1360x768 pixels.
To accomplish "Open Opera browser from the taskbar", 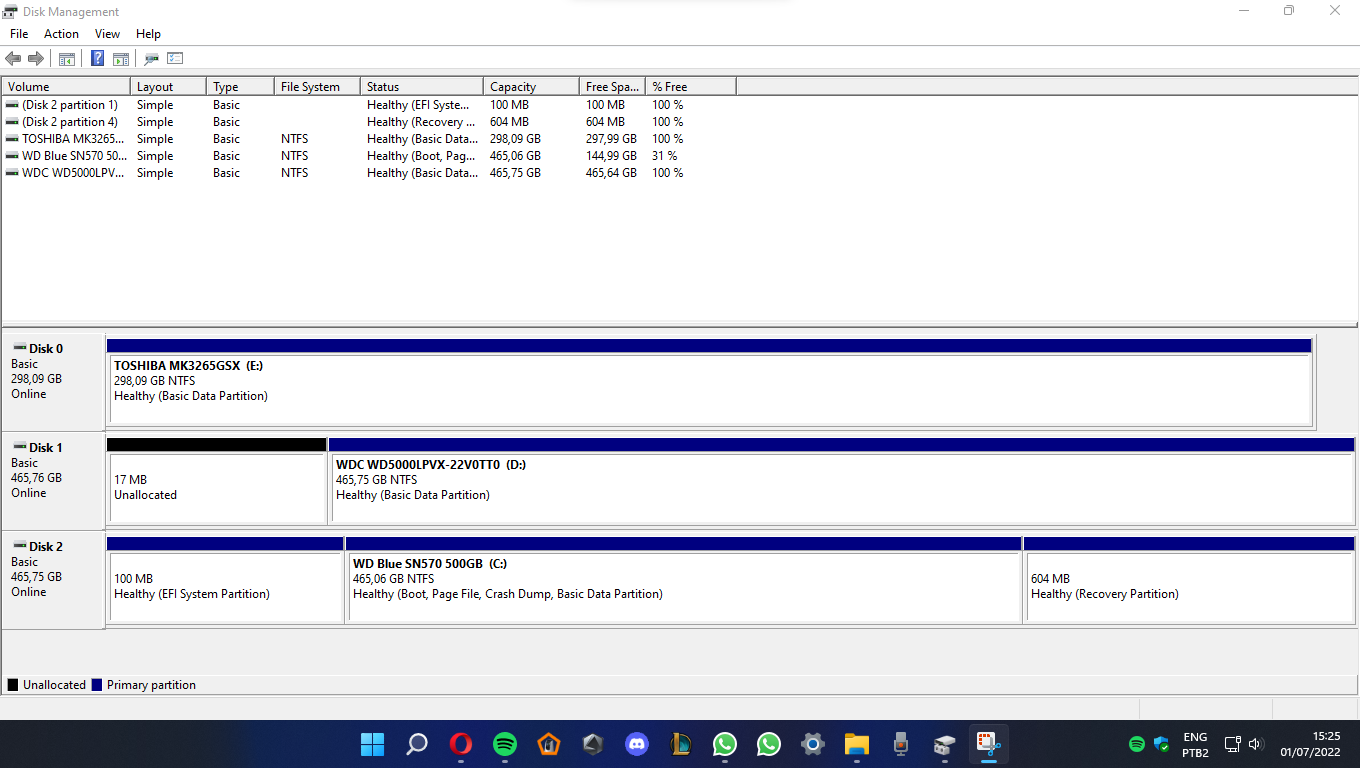I will (461, 744).
